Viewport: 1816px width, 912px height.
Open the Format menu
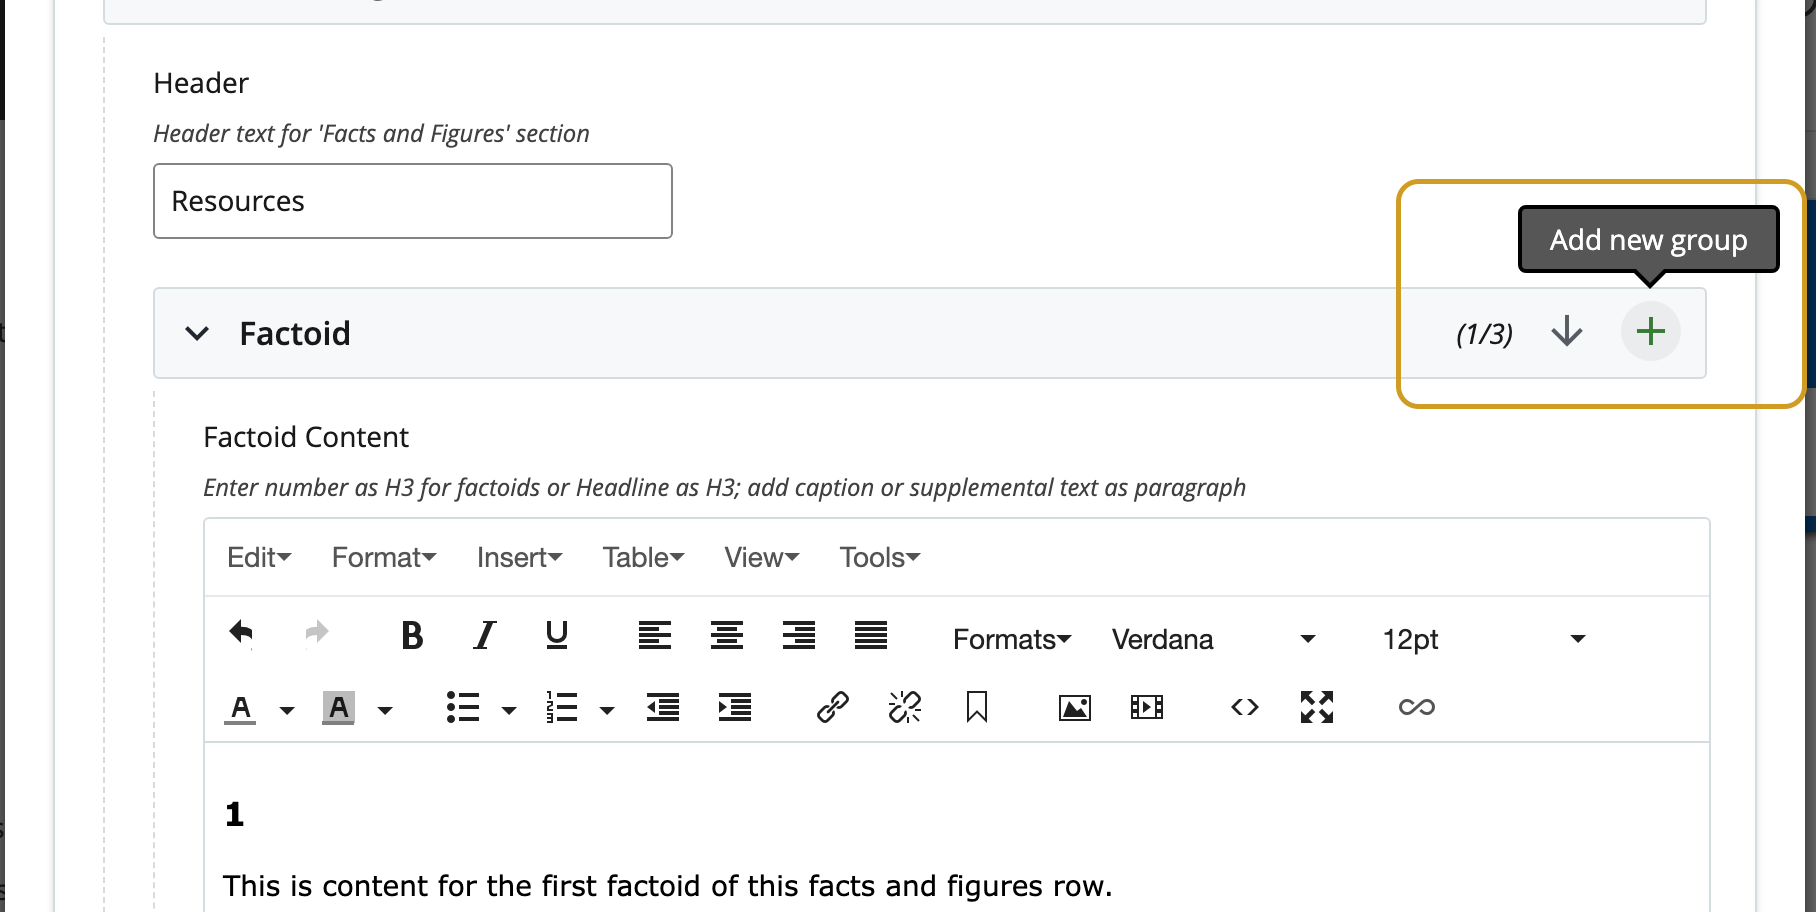tap(384, 557)
